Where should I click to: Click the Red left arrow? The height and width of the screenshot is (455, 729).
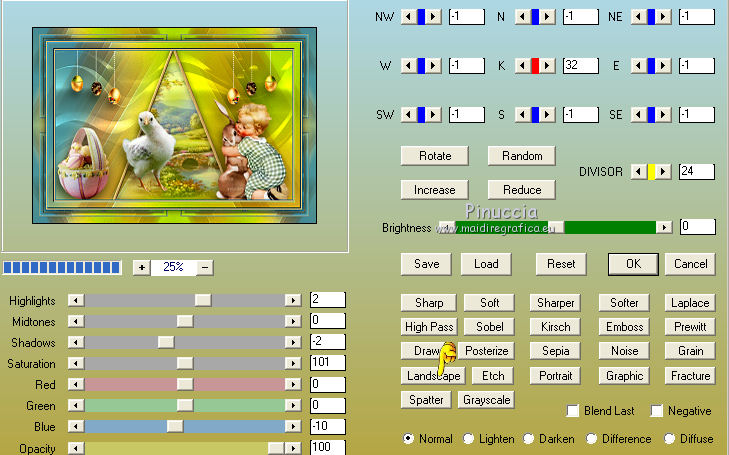76,384
